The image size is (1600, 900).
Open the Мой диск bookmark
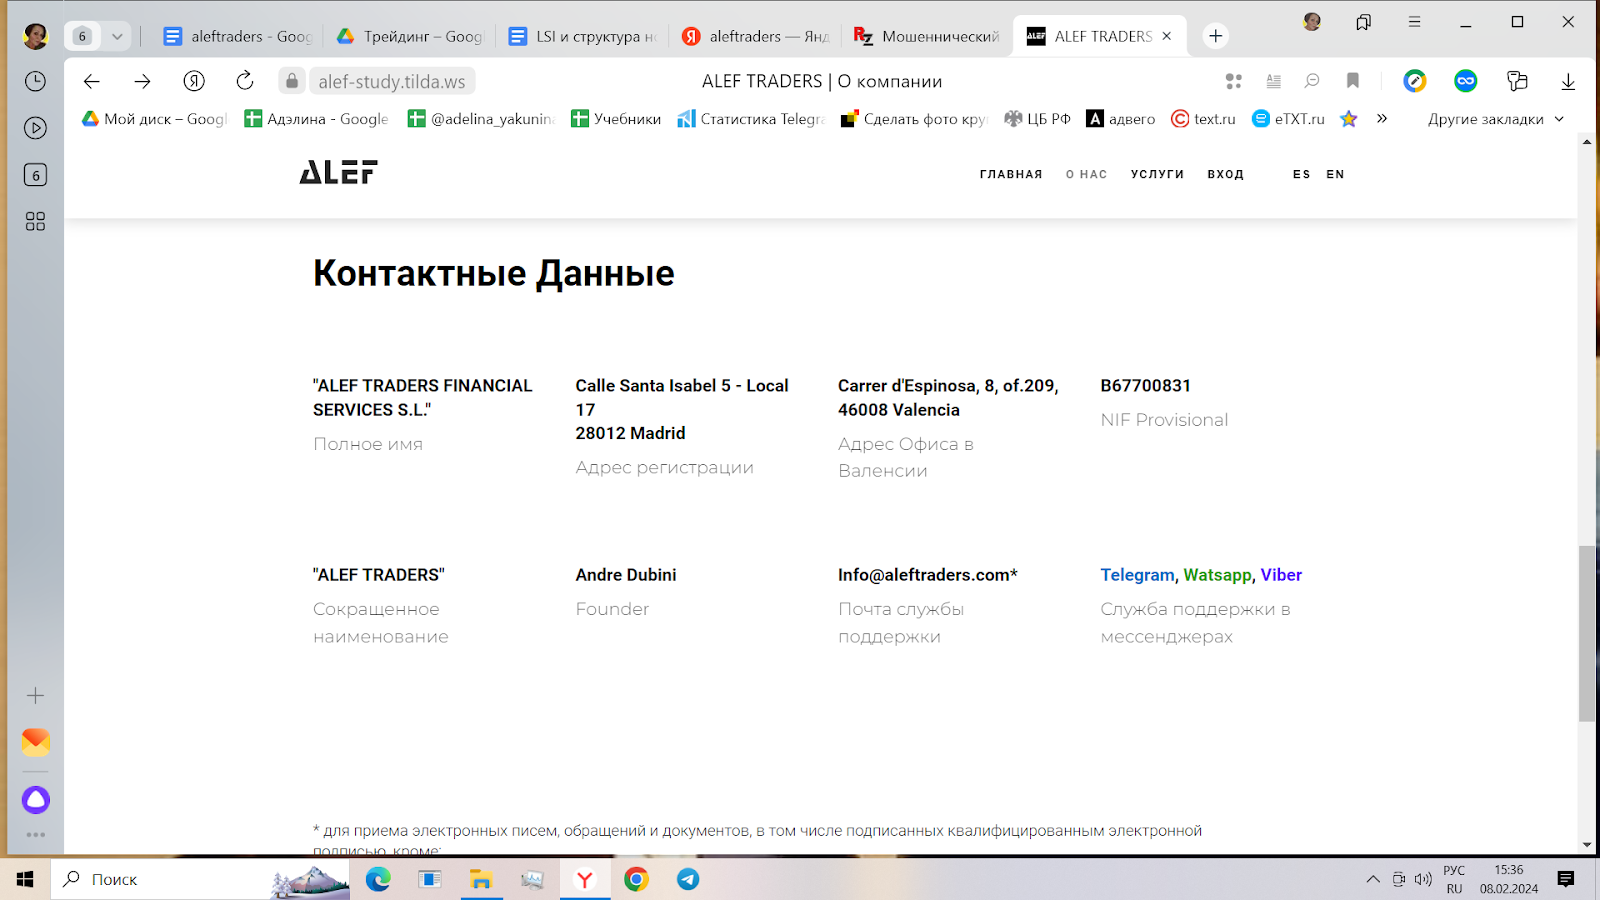tap(154, 119)
